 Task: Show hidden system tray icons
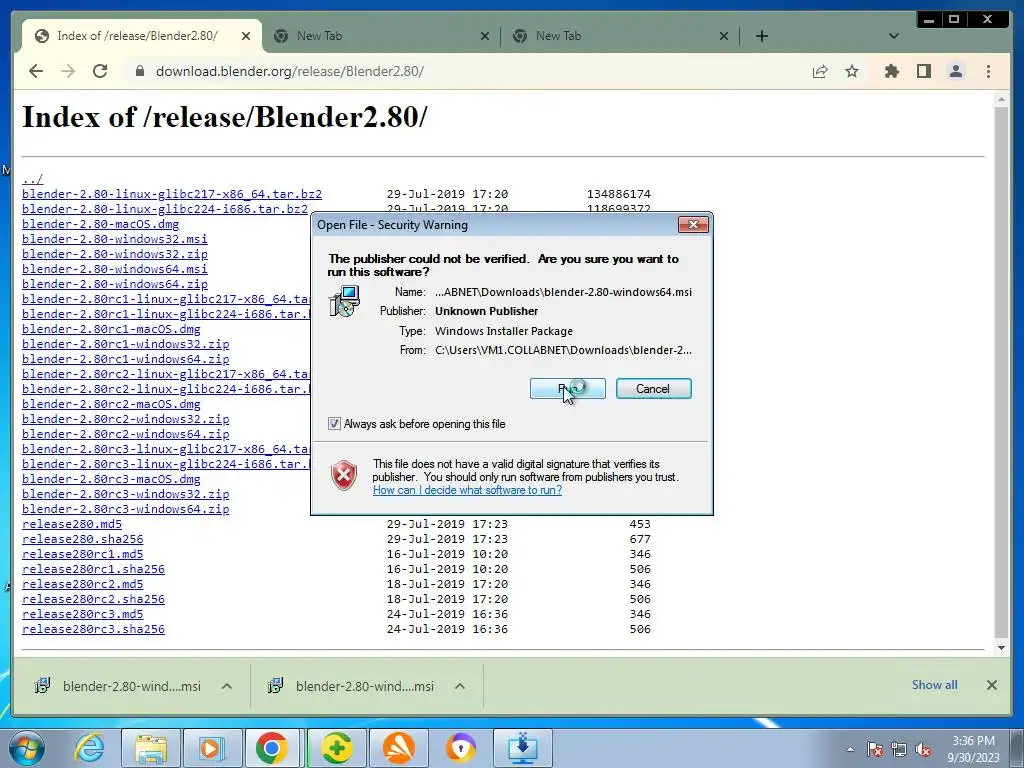pyautogui.click(x=850, y=749)
